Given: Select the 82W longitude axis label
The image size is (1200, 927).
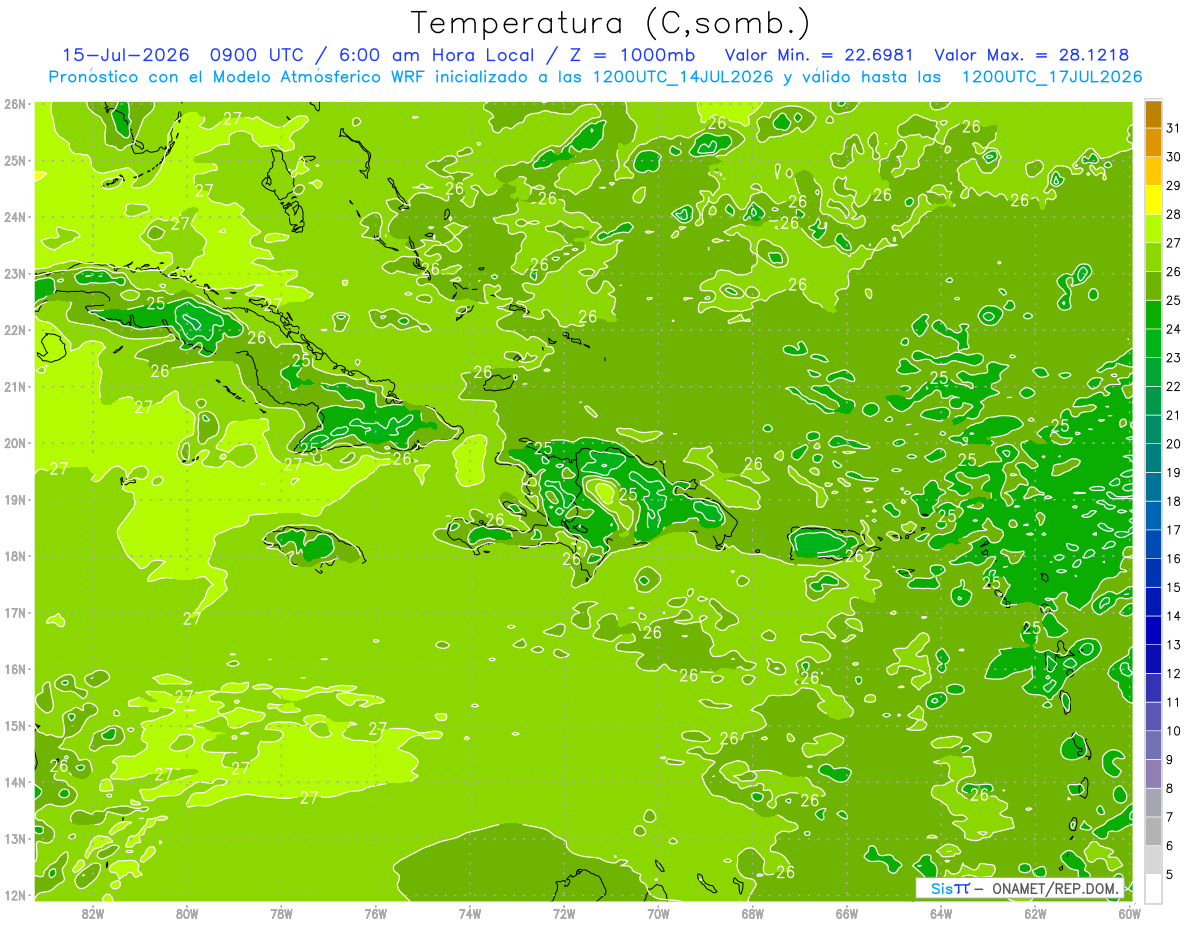Looking at the screenshot, I should pos(93,913).
